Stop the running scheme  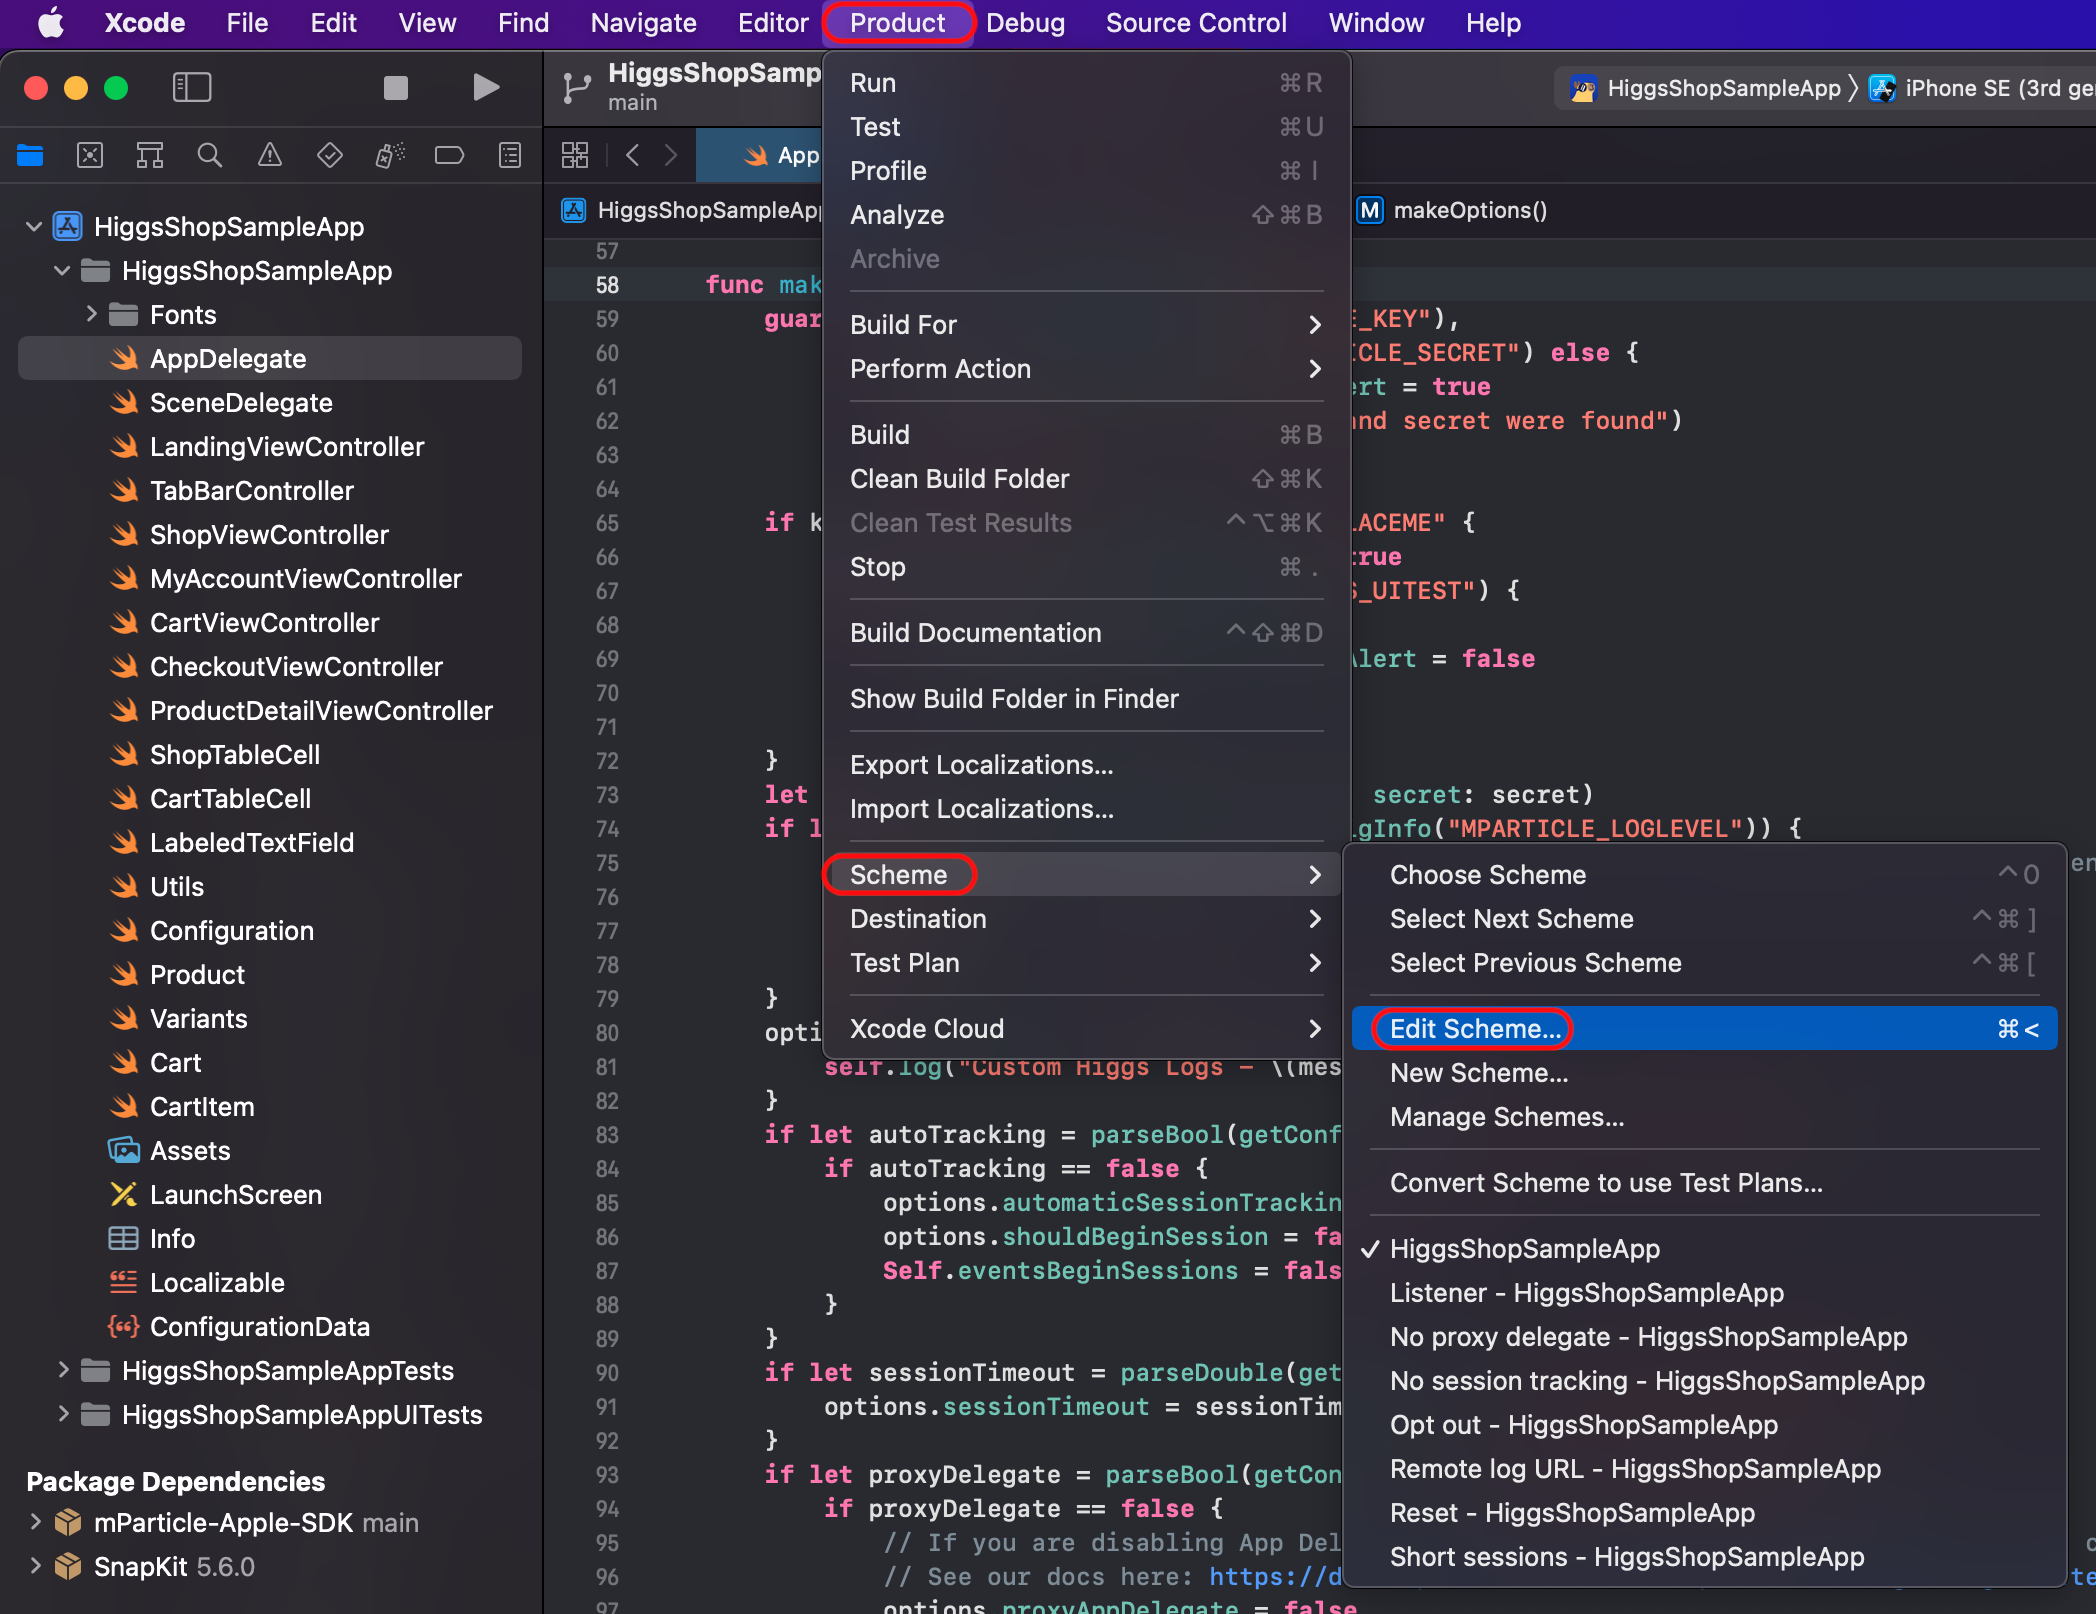pos(396,88)
